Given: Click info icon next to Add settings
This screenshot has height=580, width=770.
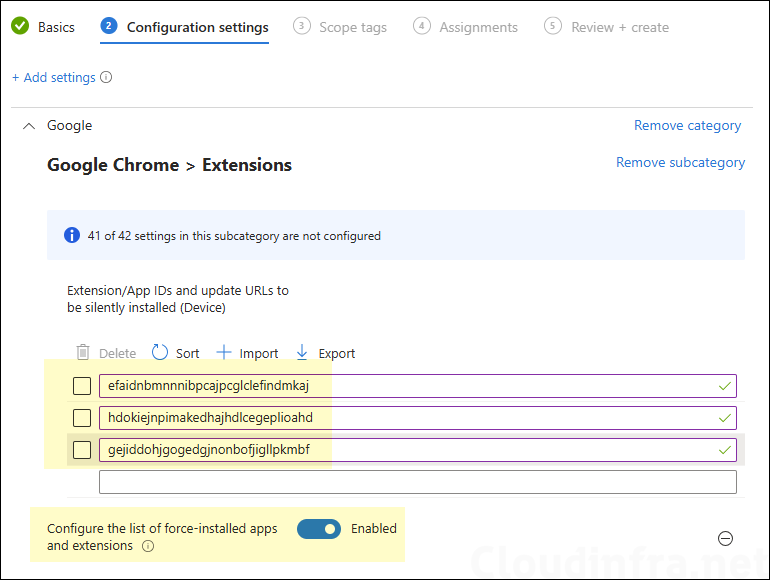Looking at the screenshot, I should point(107,77).
